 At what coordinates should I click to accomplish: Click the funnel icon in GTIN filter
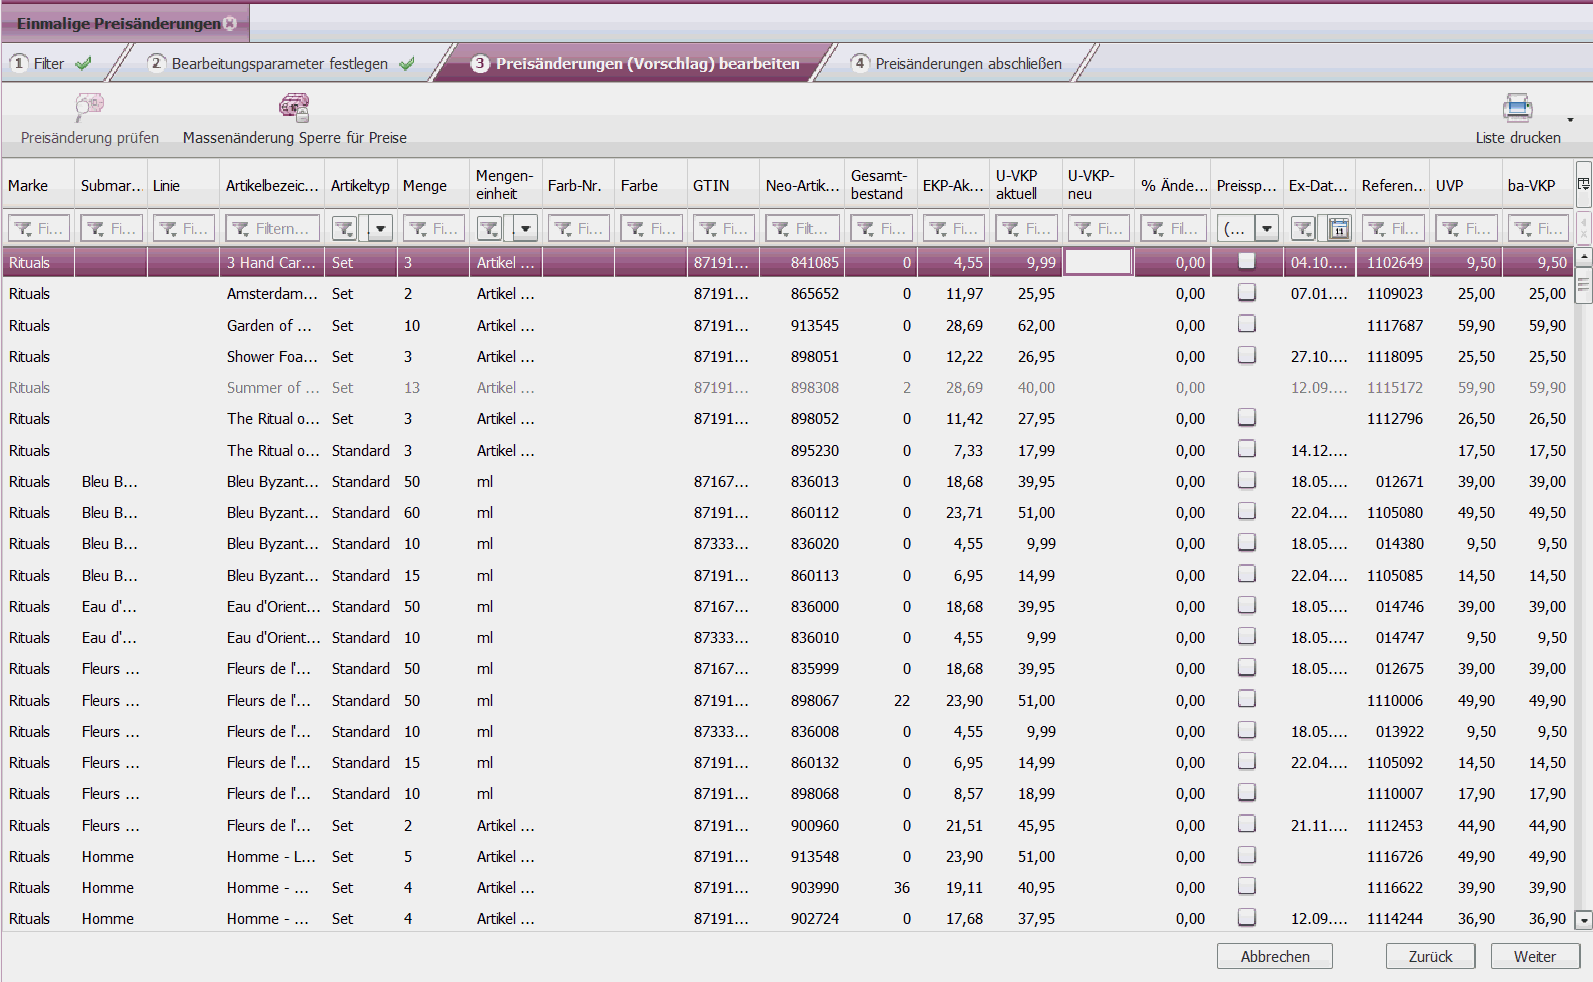[x=707, y=229]
